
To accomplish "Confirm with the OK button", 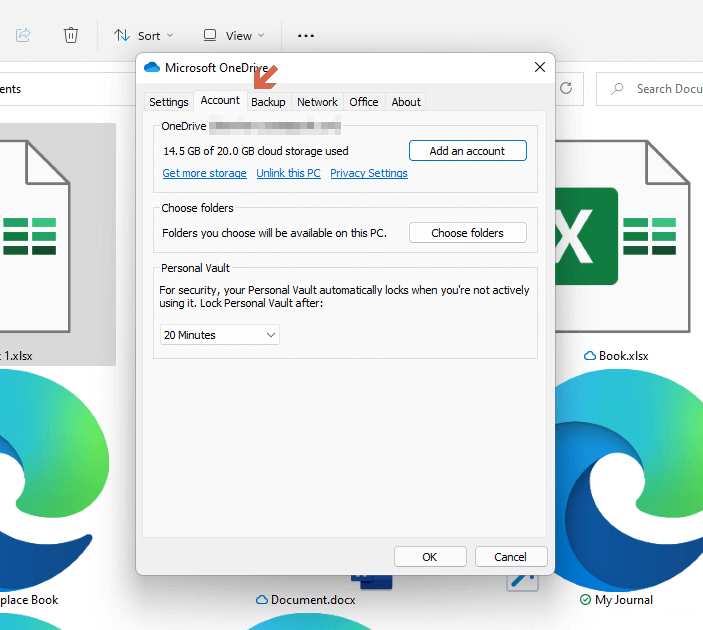I will [x=430, y=557].
